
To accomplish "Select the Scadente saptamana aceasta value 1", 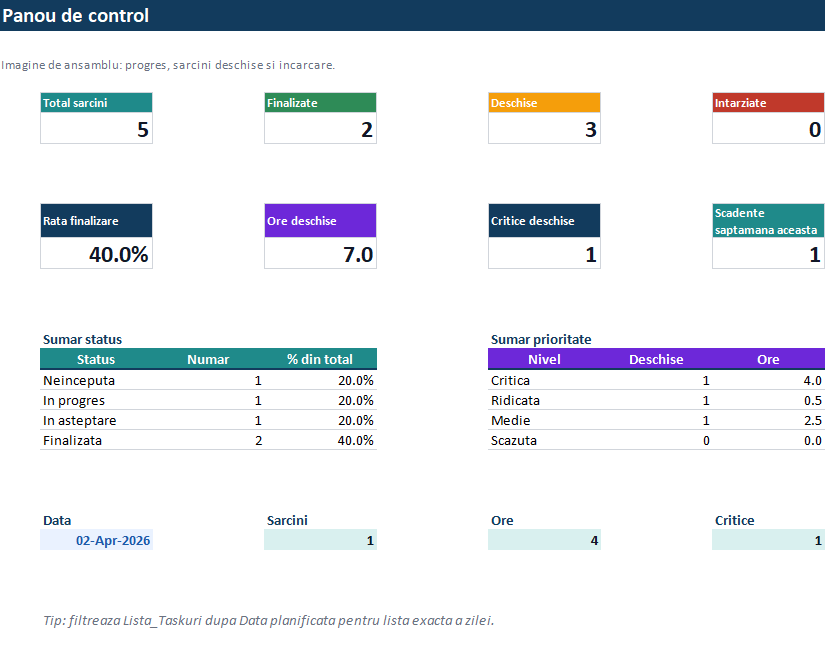I will click(768, 253).
